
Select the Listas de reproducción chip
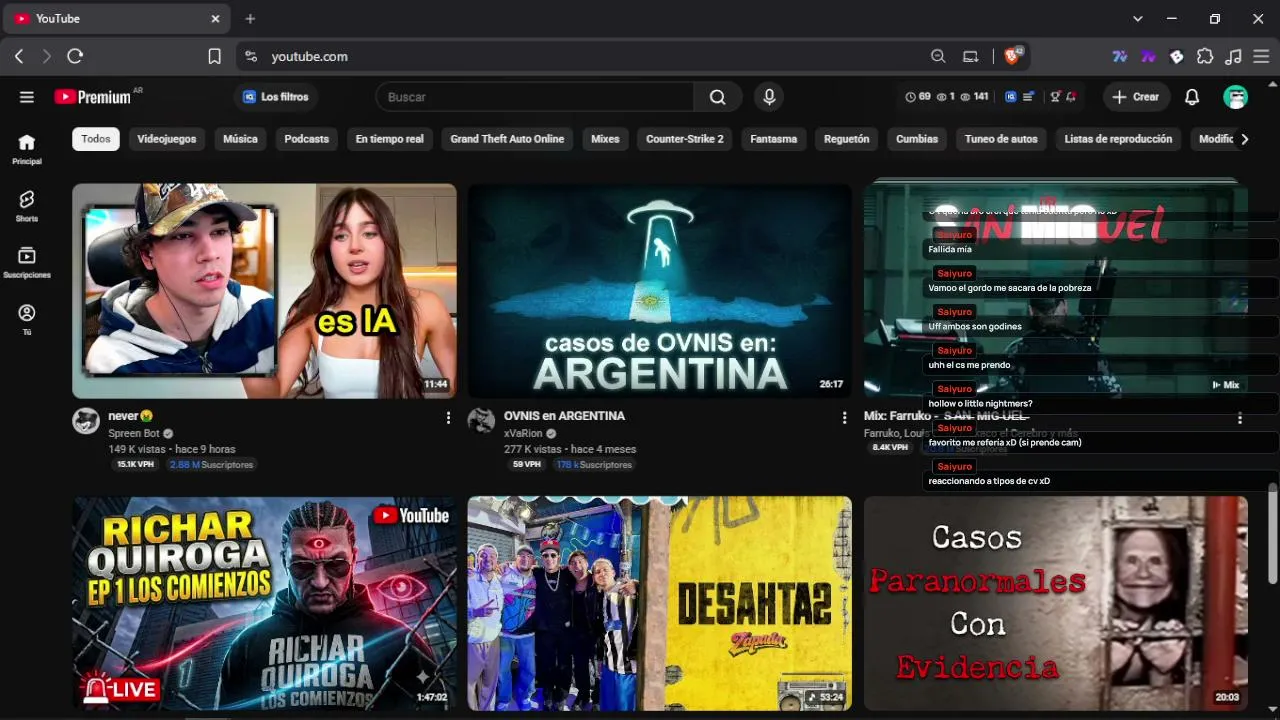click(1118, 139)
